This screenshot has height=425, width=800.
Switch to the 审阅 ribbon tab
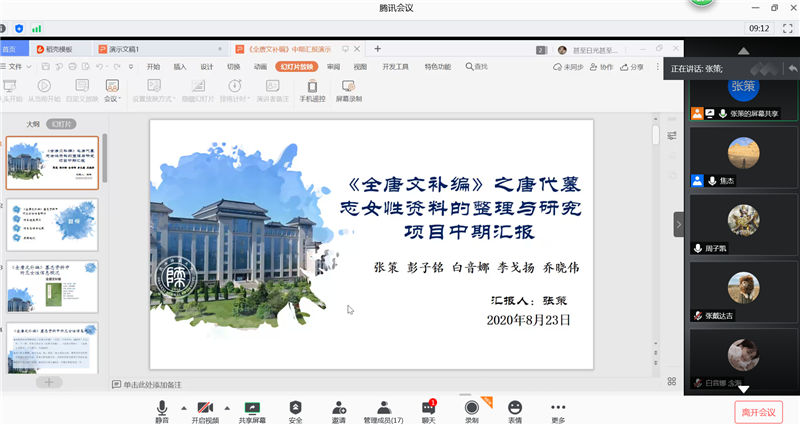(x=334, y=67)
